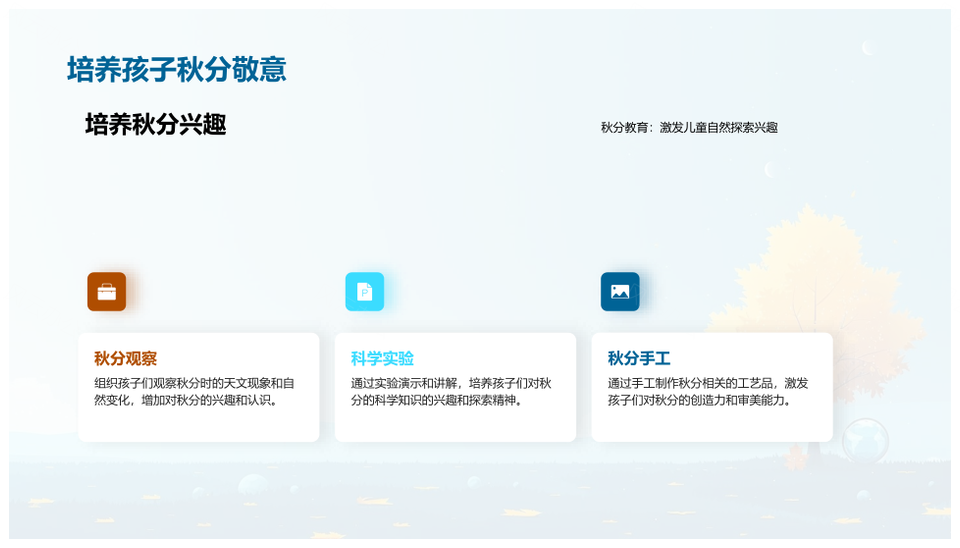Select the 秋分手工 card heading
960x548 pixels.
tap(638, 359)
